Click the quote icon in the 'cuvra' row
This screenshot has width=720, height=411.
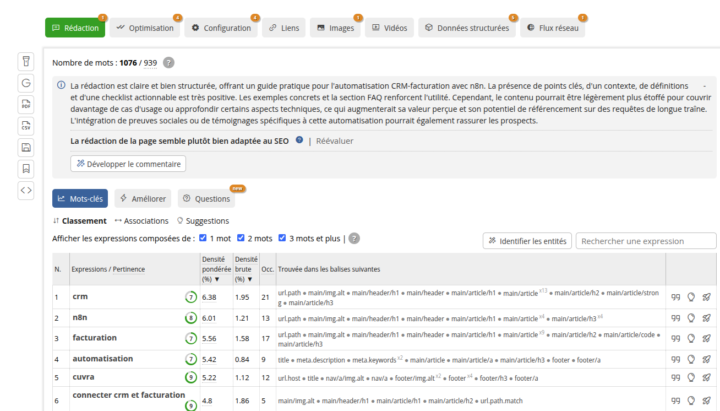(675, 377)
